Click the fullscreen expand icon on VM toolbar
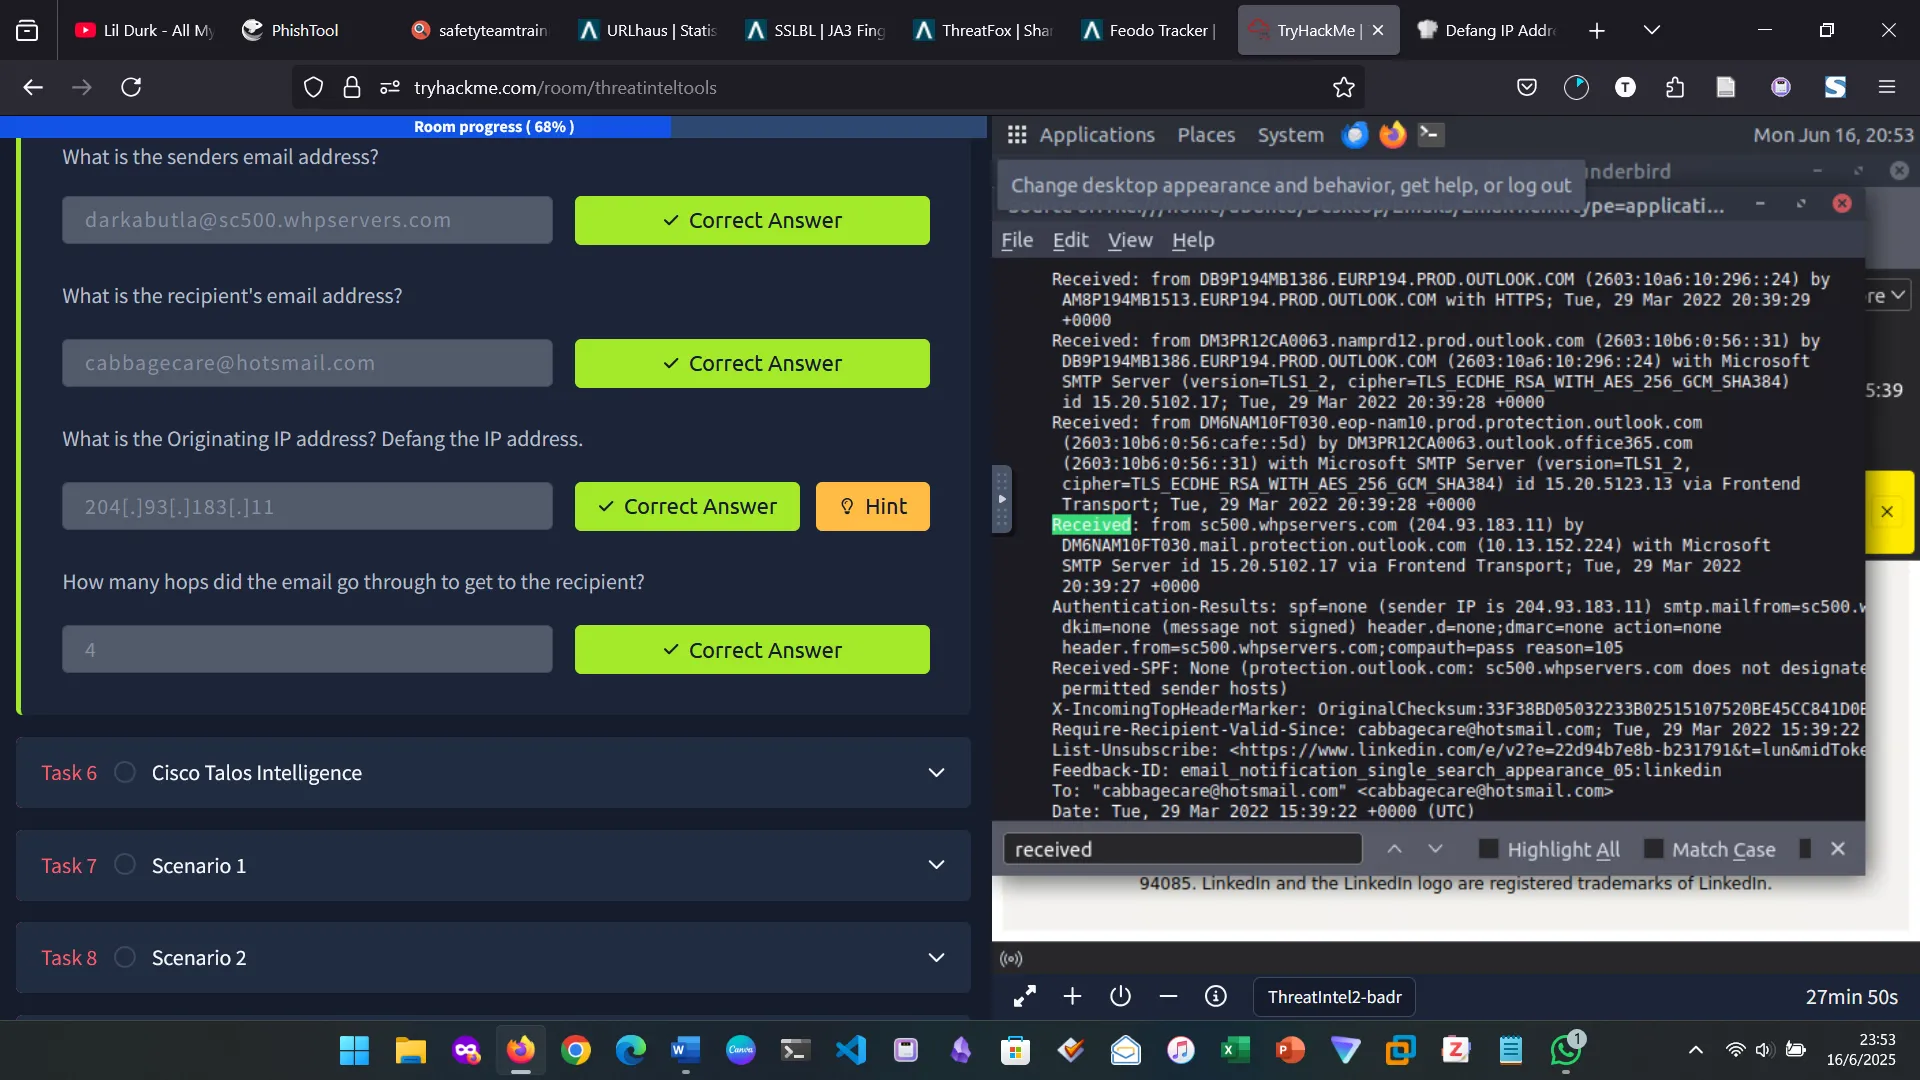 1024,996
